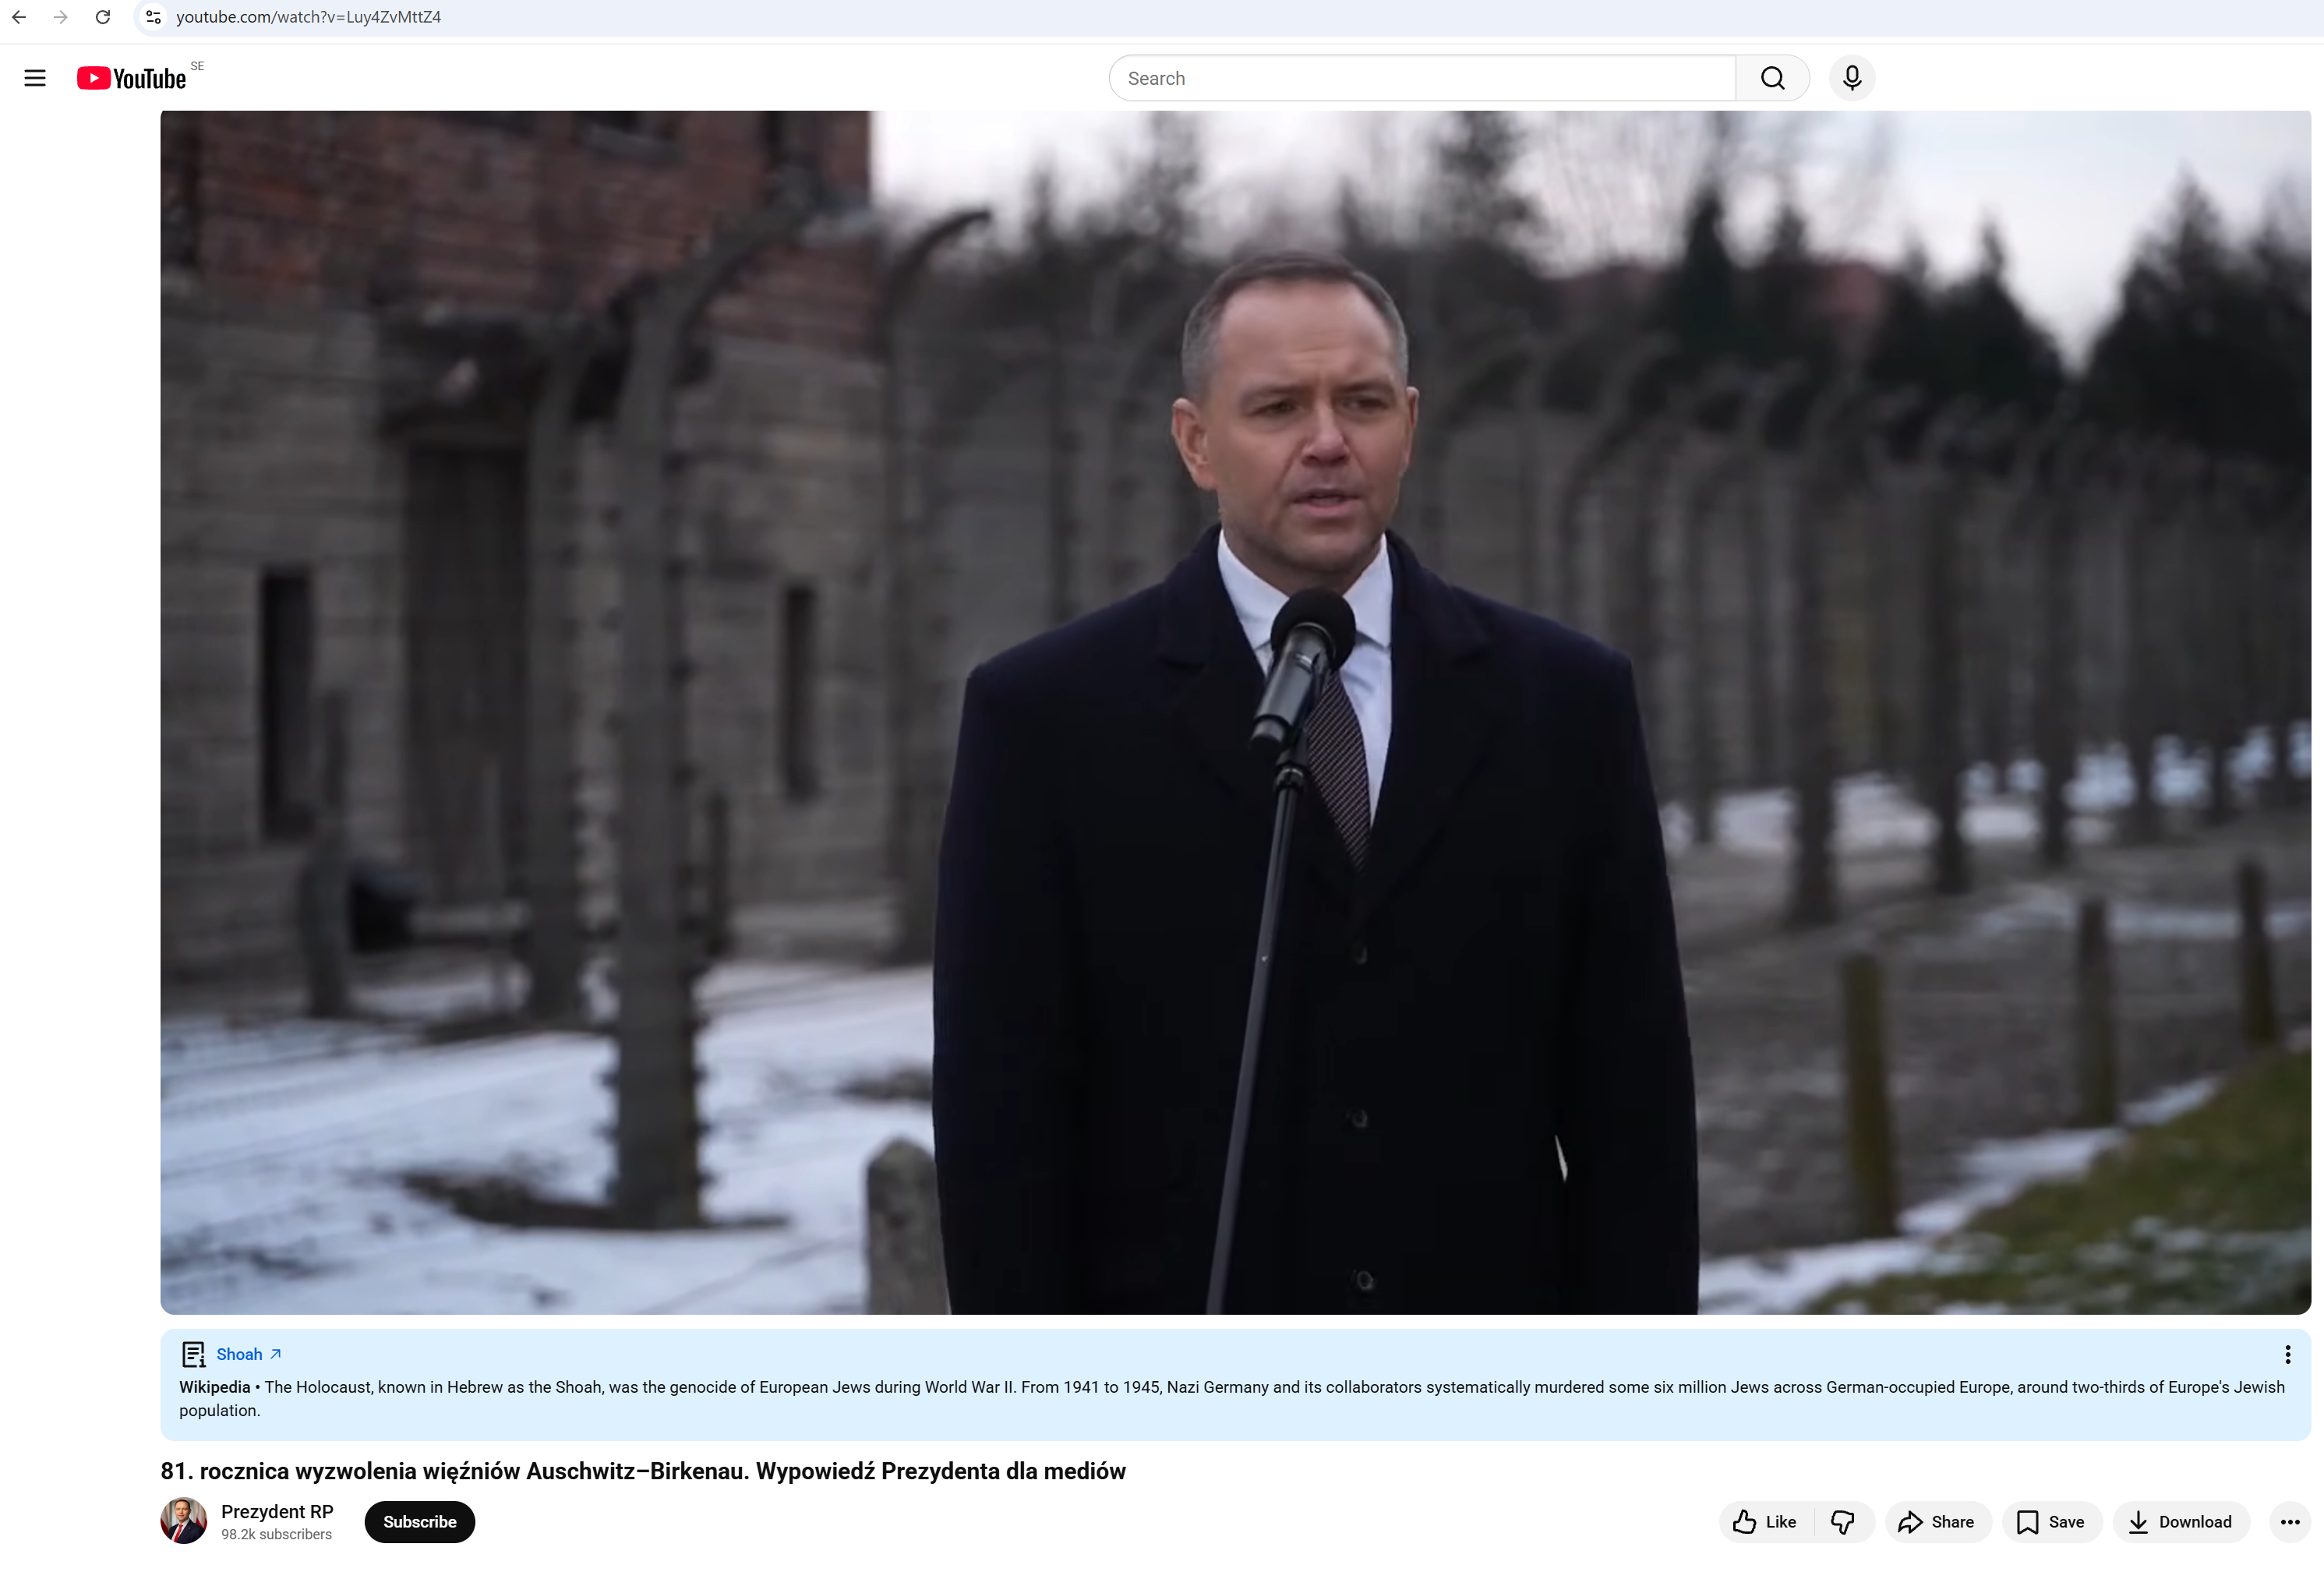The image size is (2324, 1579).
Task: Click the YouTube logo home icon
Action: pyautogui.click(x=132, y=78)
